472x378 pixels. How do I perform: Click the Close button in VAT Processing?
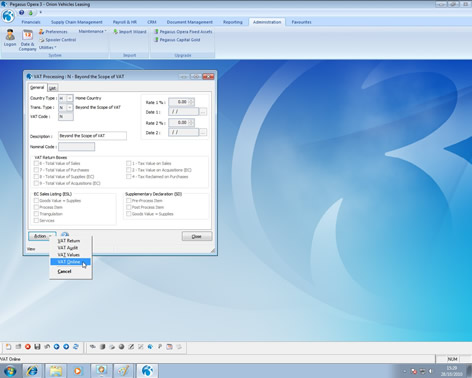tap(197, 236)
